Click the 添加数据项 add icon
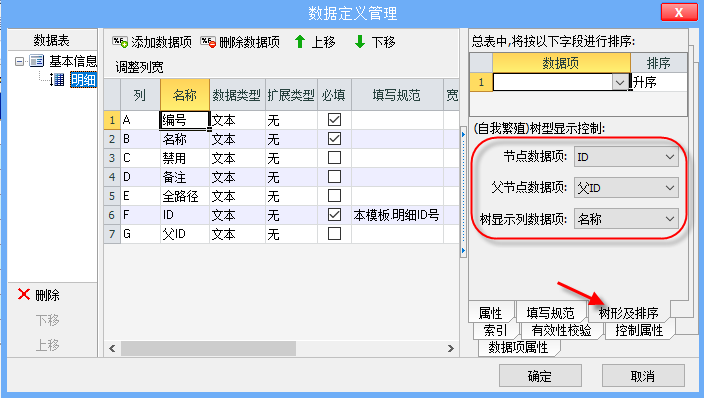This screenshot has width=704, height=398. (x=120, y=42)
